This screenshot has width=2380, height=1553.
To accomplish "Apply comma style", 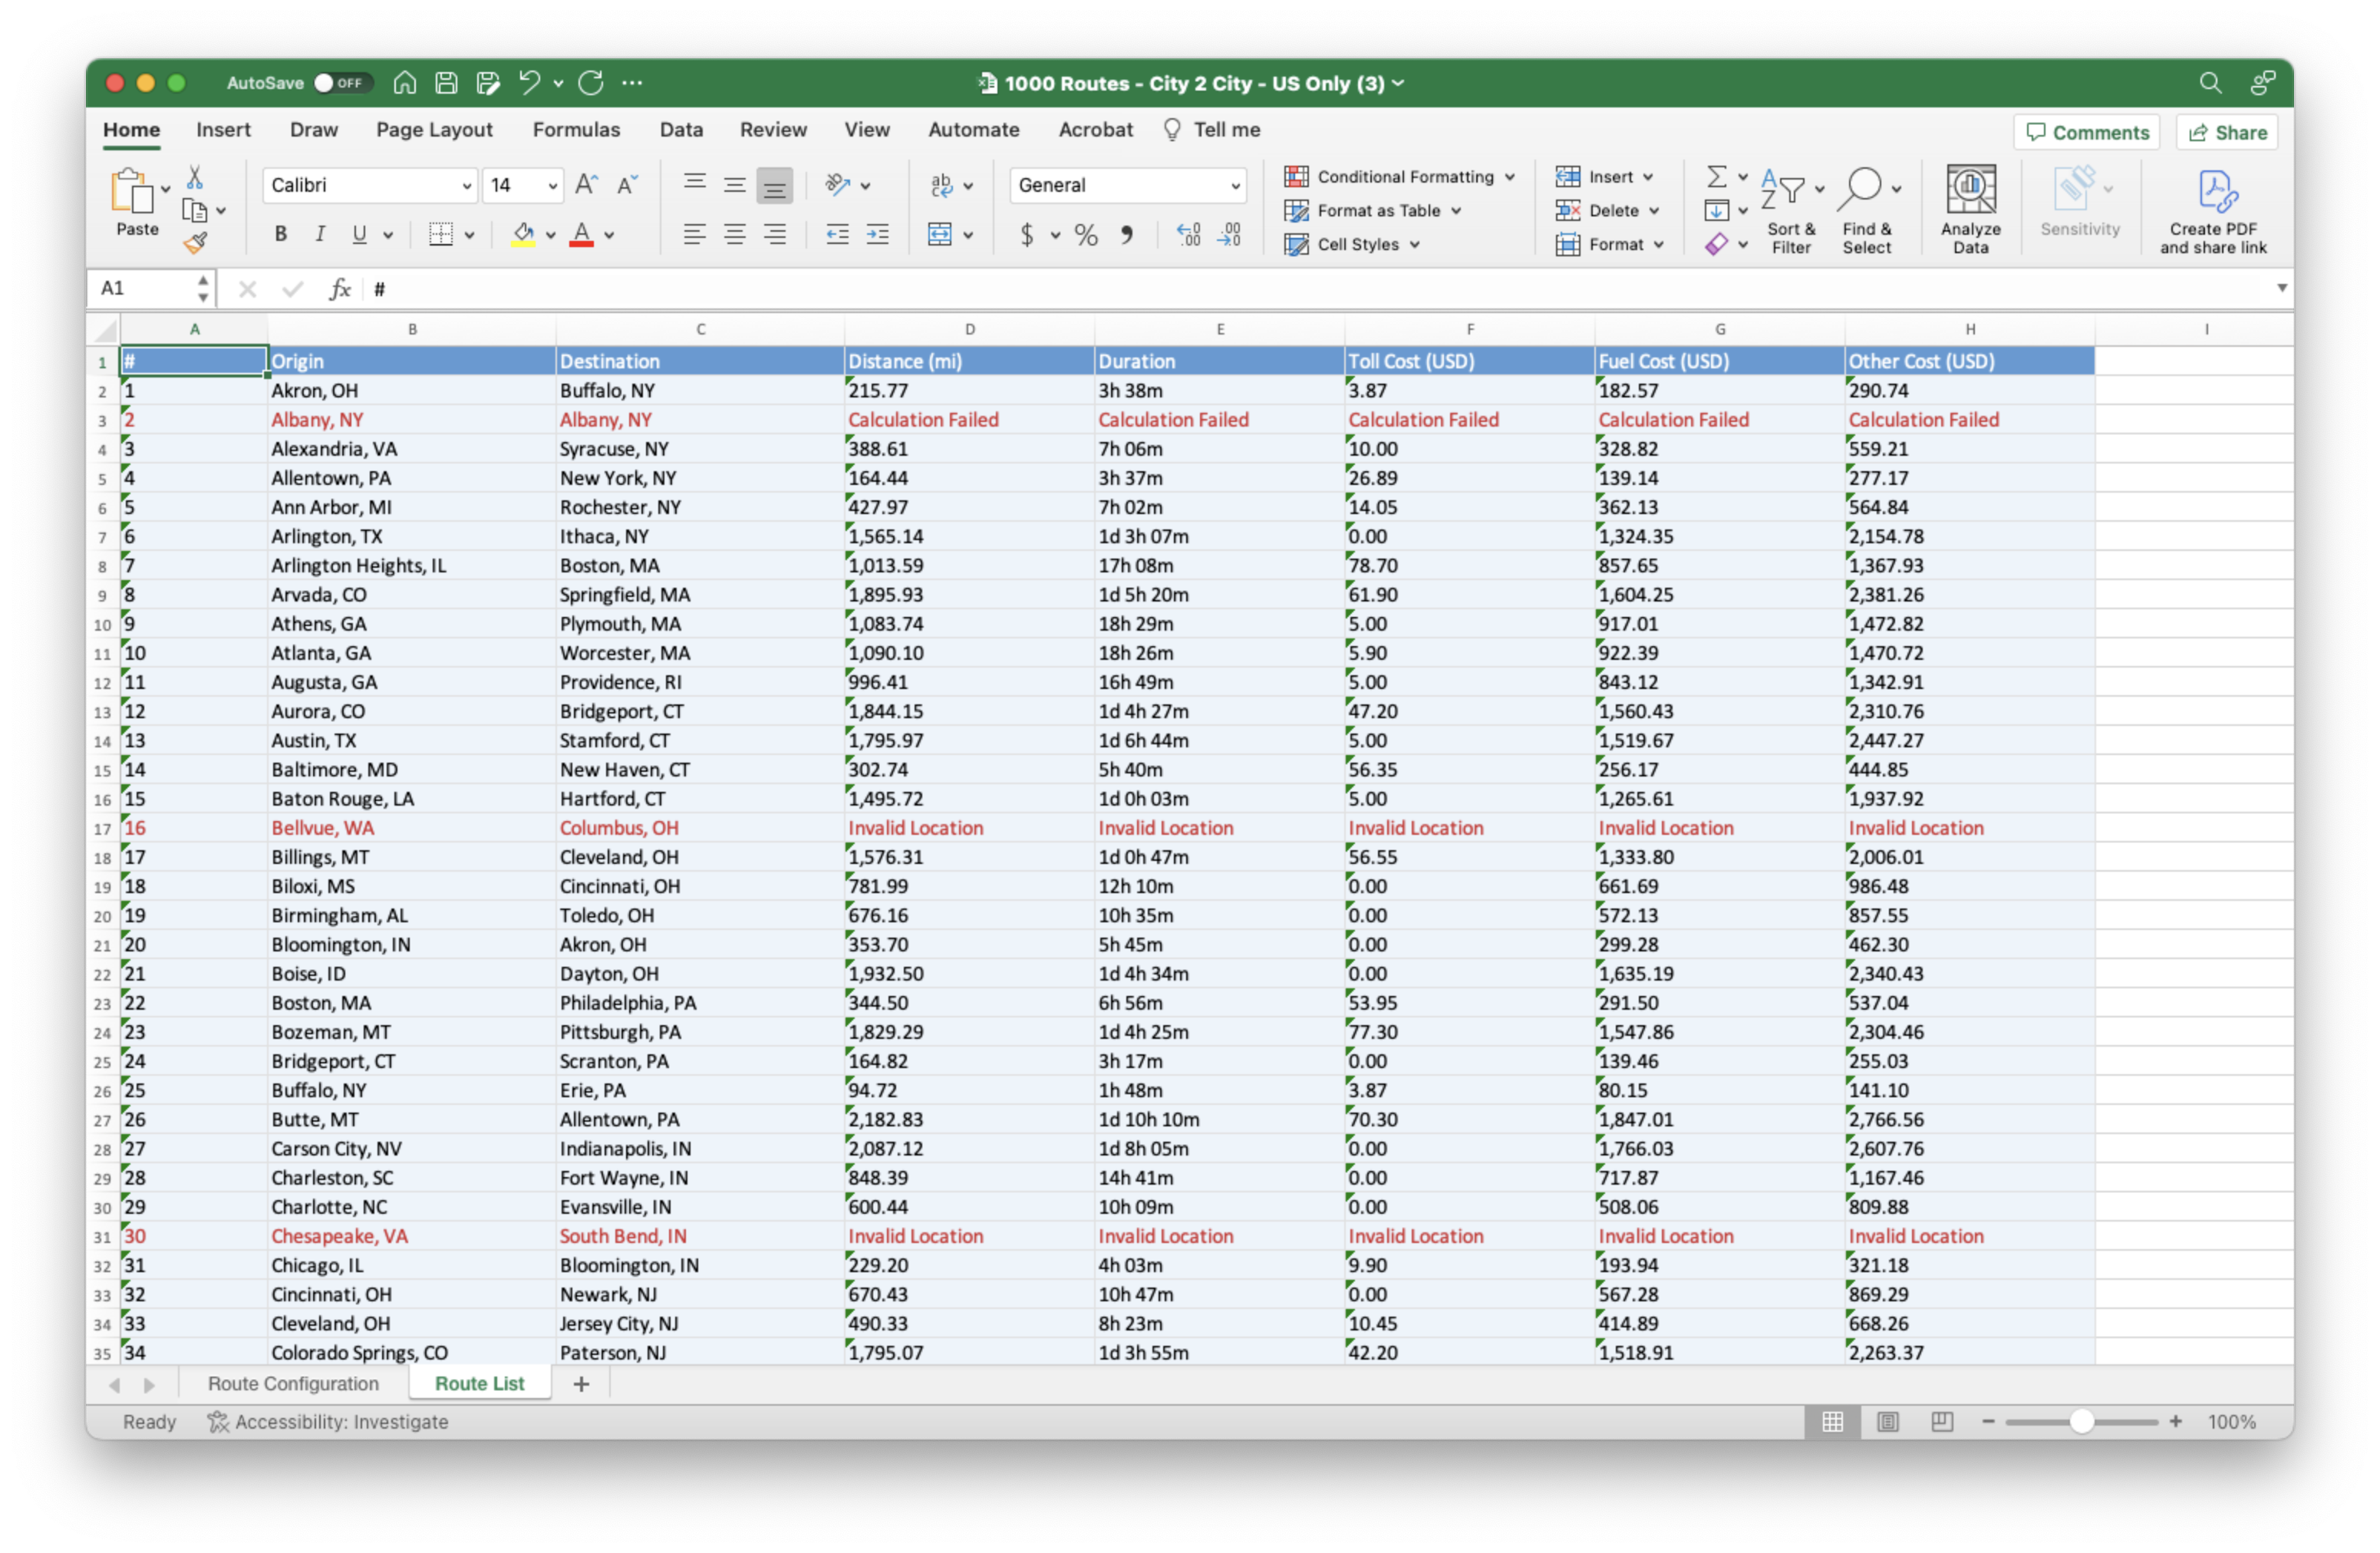I will [1127, 235].
